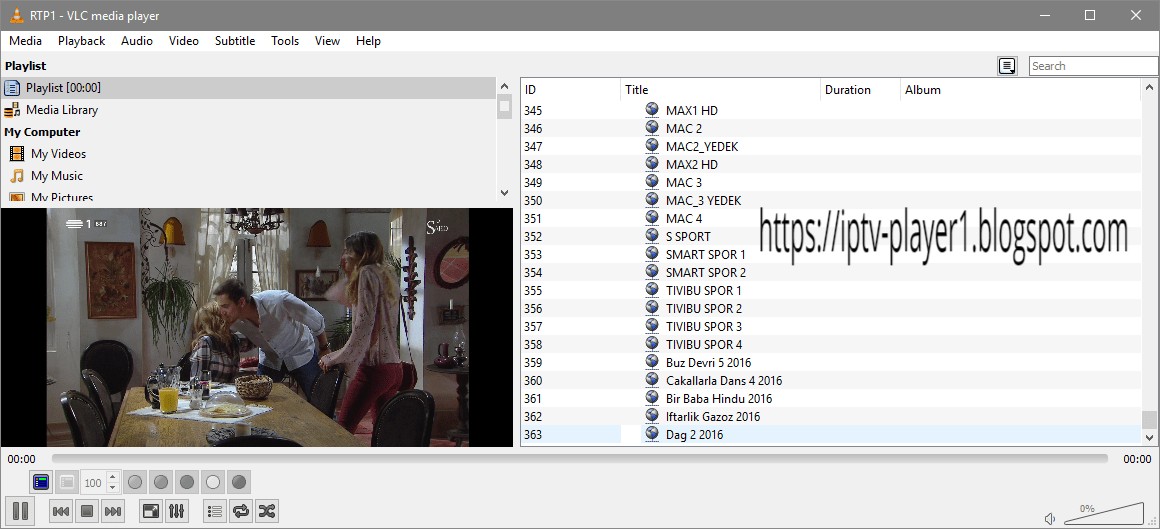Toggle fullscreen video mode

[x=152, y=511]
